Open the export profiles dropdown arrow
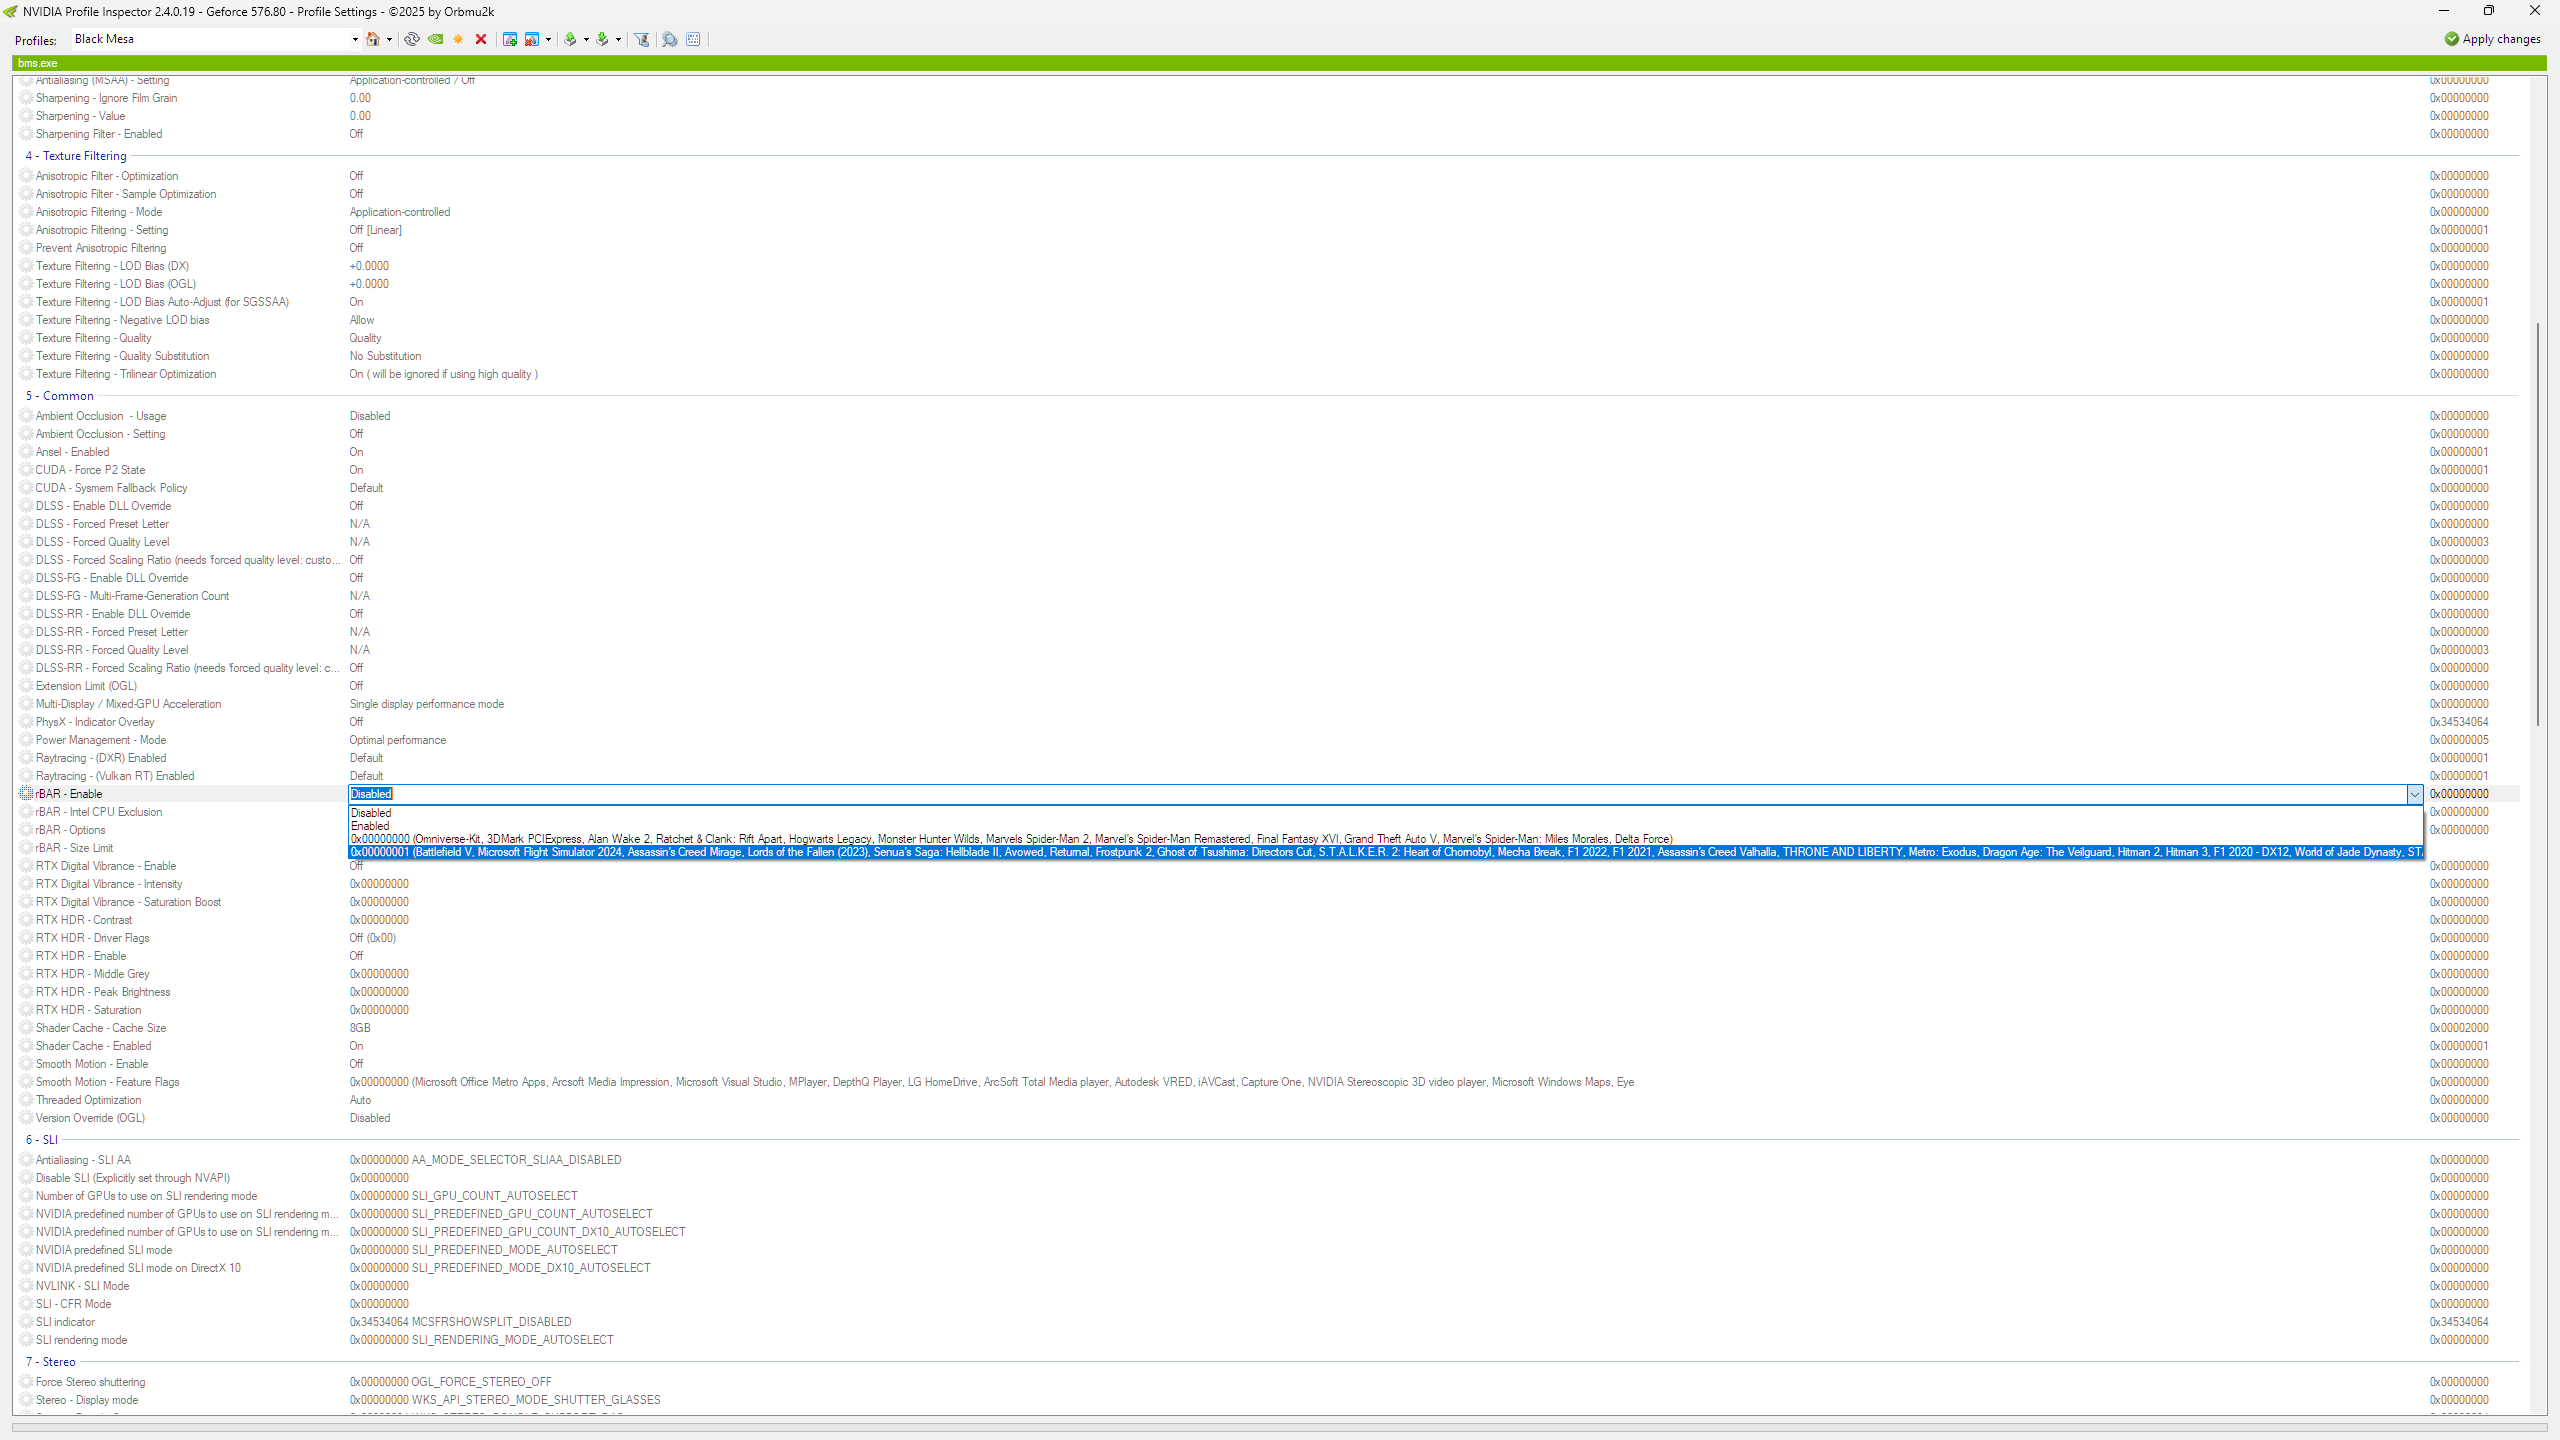2560x1440 pixels. (x=586, y=40)
